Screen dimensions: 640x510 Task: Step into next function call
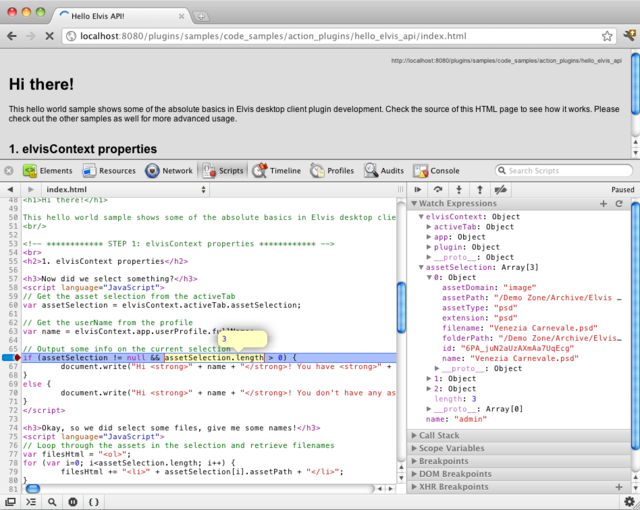click(459, 189)
